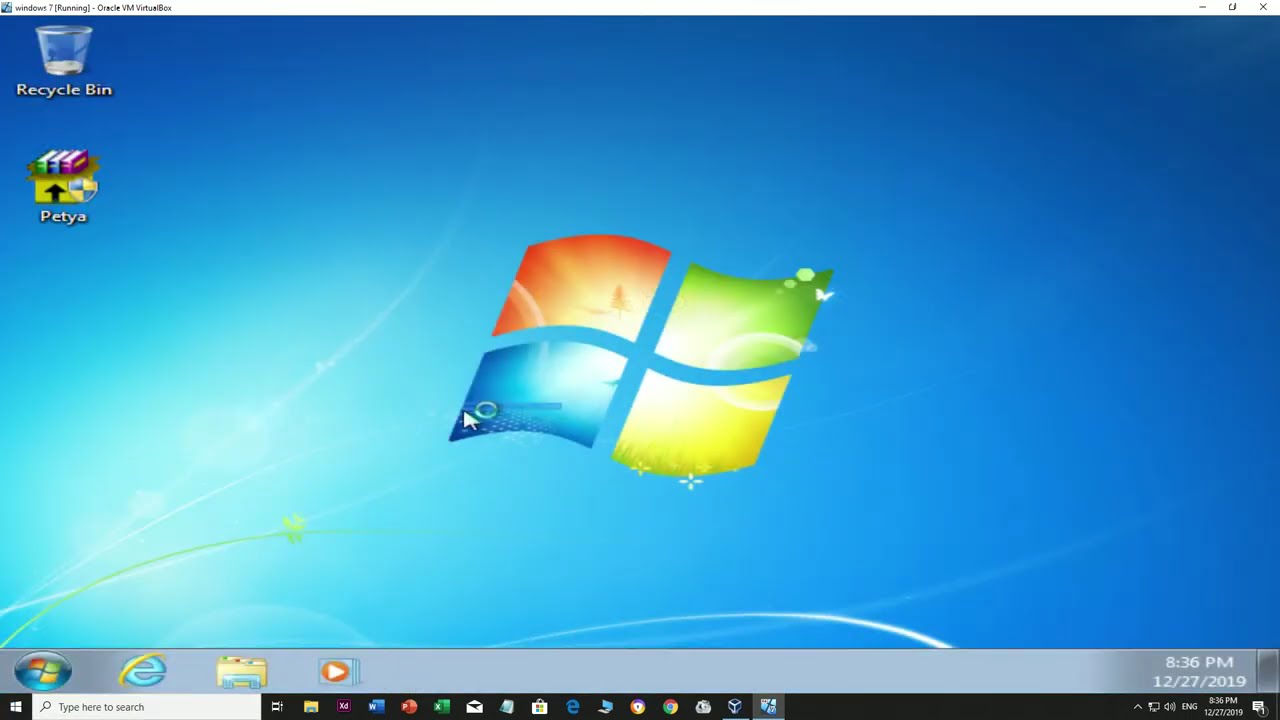This screenshot has height=720, width=1280.
Task: Launch Microsoft Edge from host taskbar
Action: [x=572, y=707]
